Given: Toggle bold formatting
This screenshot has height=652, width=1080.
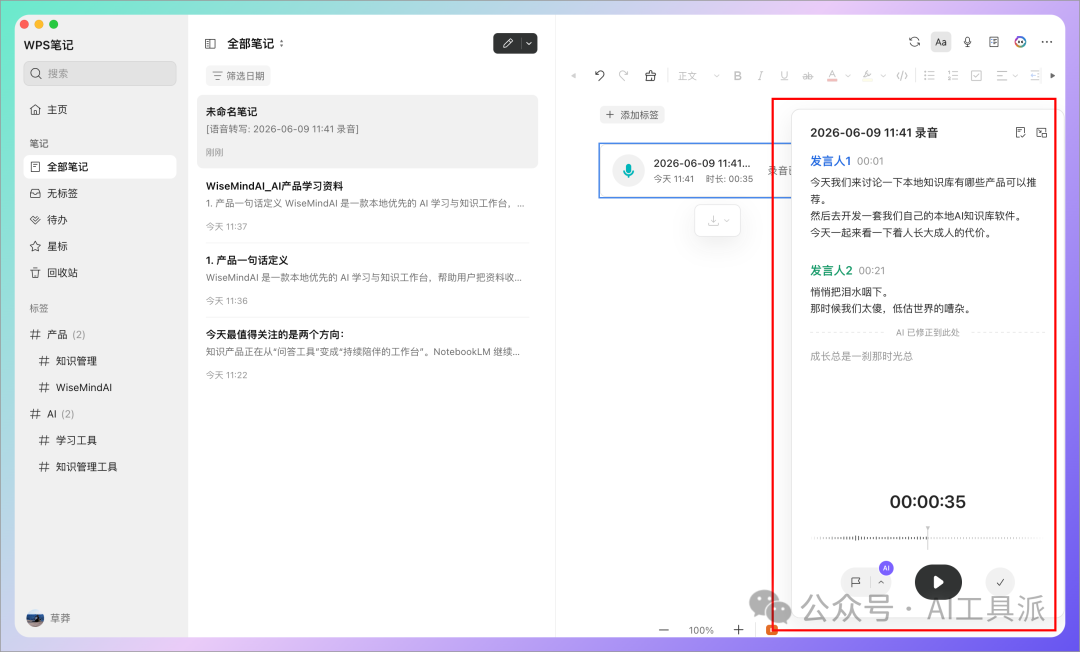Looking at the screenshot, I should coord(738,76).
